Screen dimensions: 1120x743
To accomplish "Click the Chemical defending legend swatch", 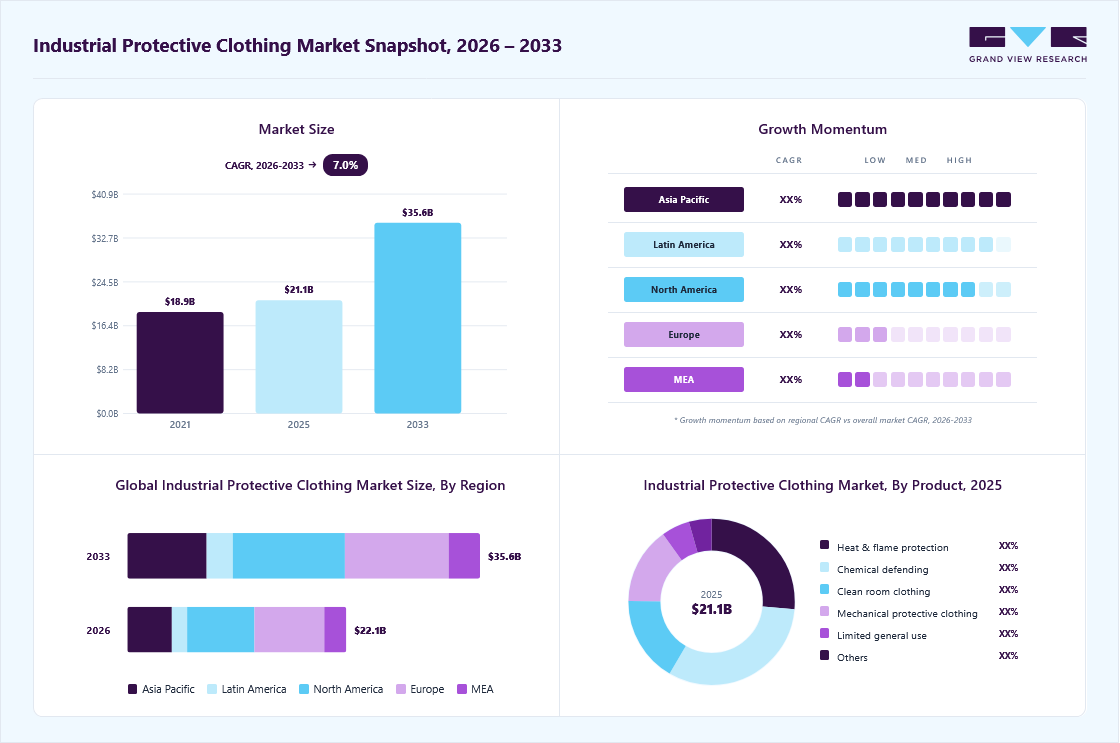I will point(824,567).
